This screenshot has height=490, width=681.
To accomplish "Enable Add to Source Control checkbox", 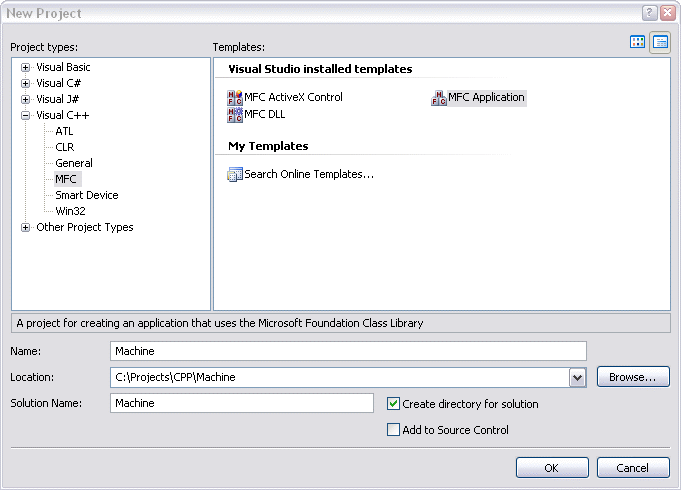I will [x=393, y=430].
